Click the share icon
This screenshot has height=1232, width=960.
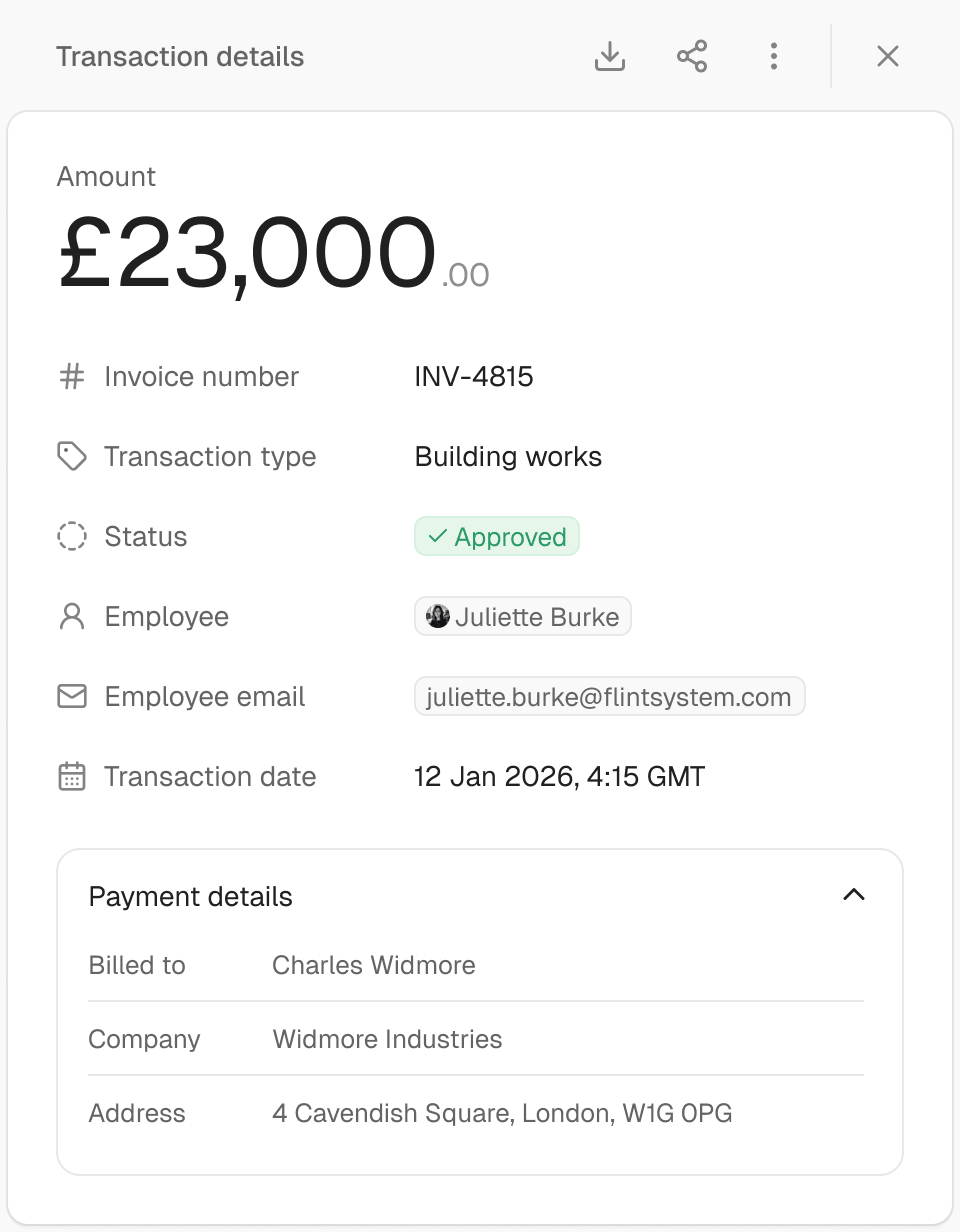click(692, 57)
